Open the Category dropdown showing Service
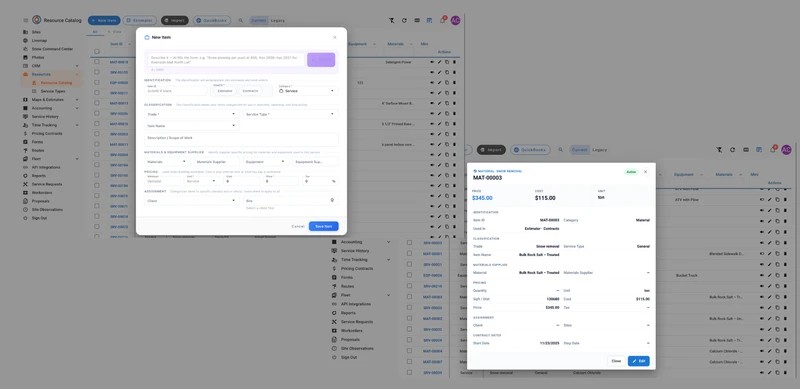The width and height of the screenshot is (800, 389). click(307, 90)
